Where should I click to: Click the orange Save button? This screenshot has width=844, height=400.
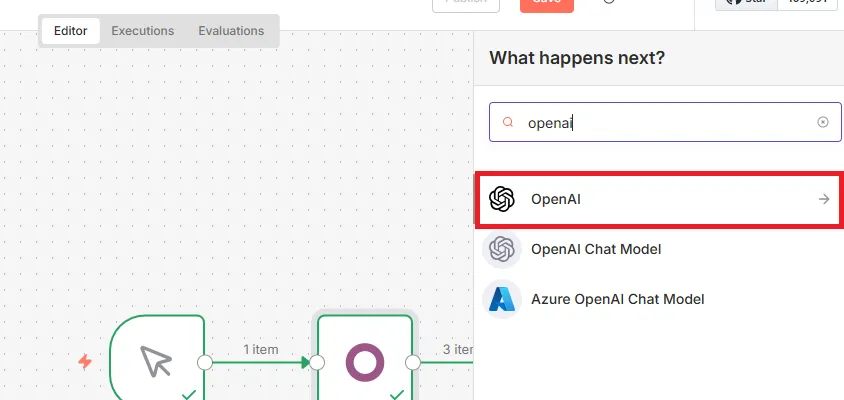[546, 4]
